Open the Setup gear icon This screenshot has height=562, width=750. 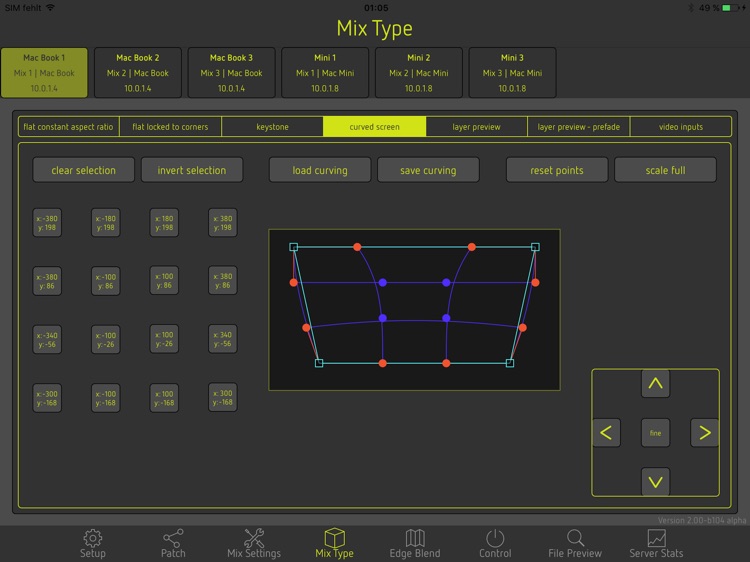pos(93,538)
